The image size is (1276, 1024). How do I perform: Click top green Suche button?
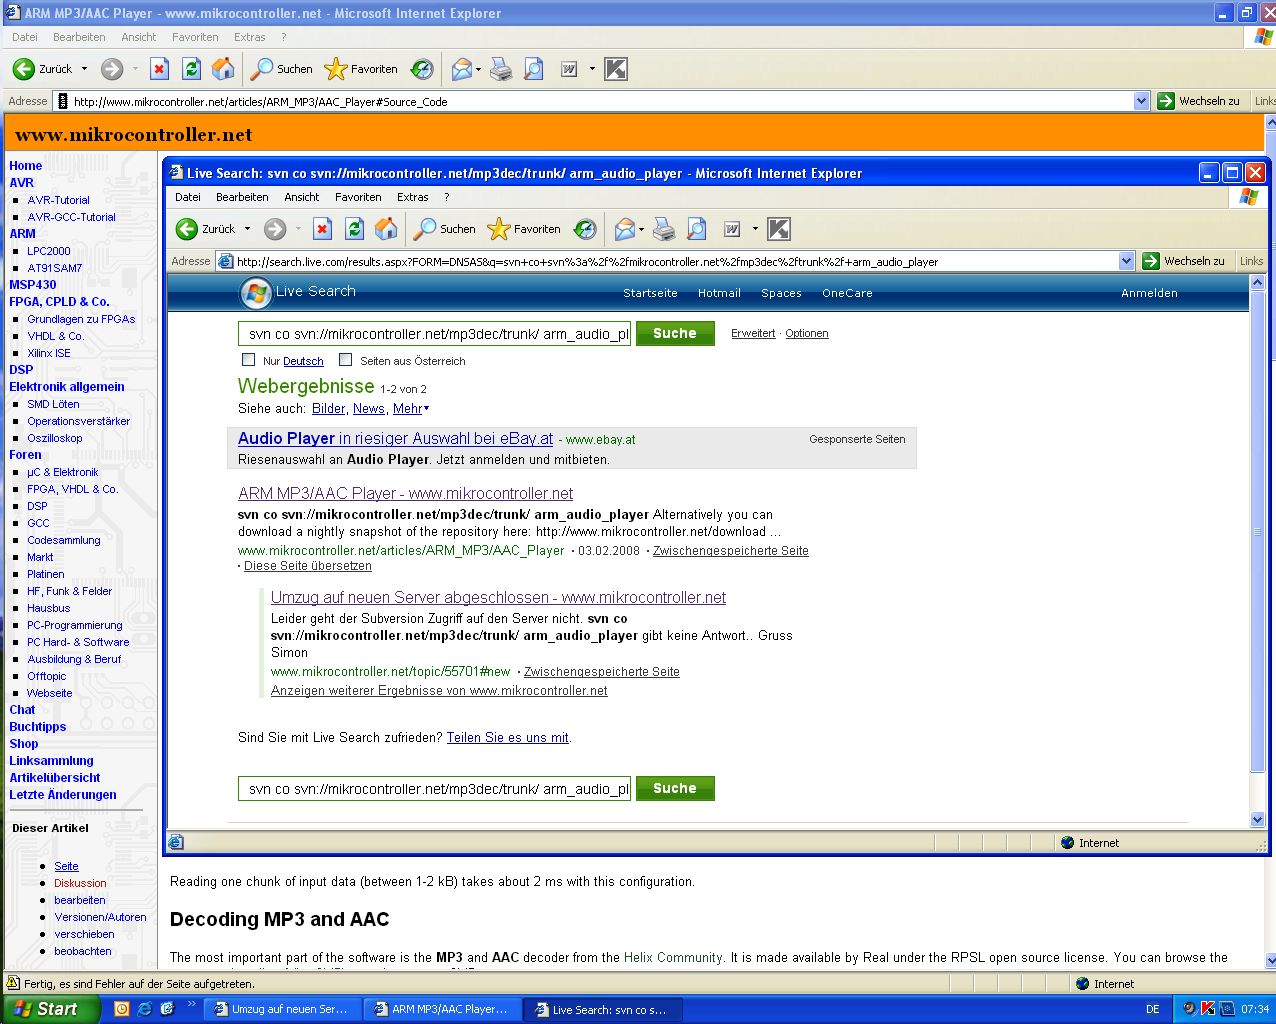675,333
